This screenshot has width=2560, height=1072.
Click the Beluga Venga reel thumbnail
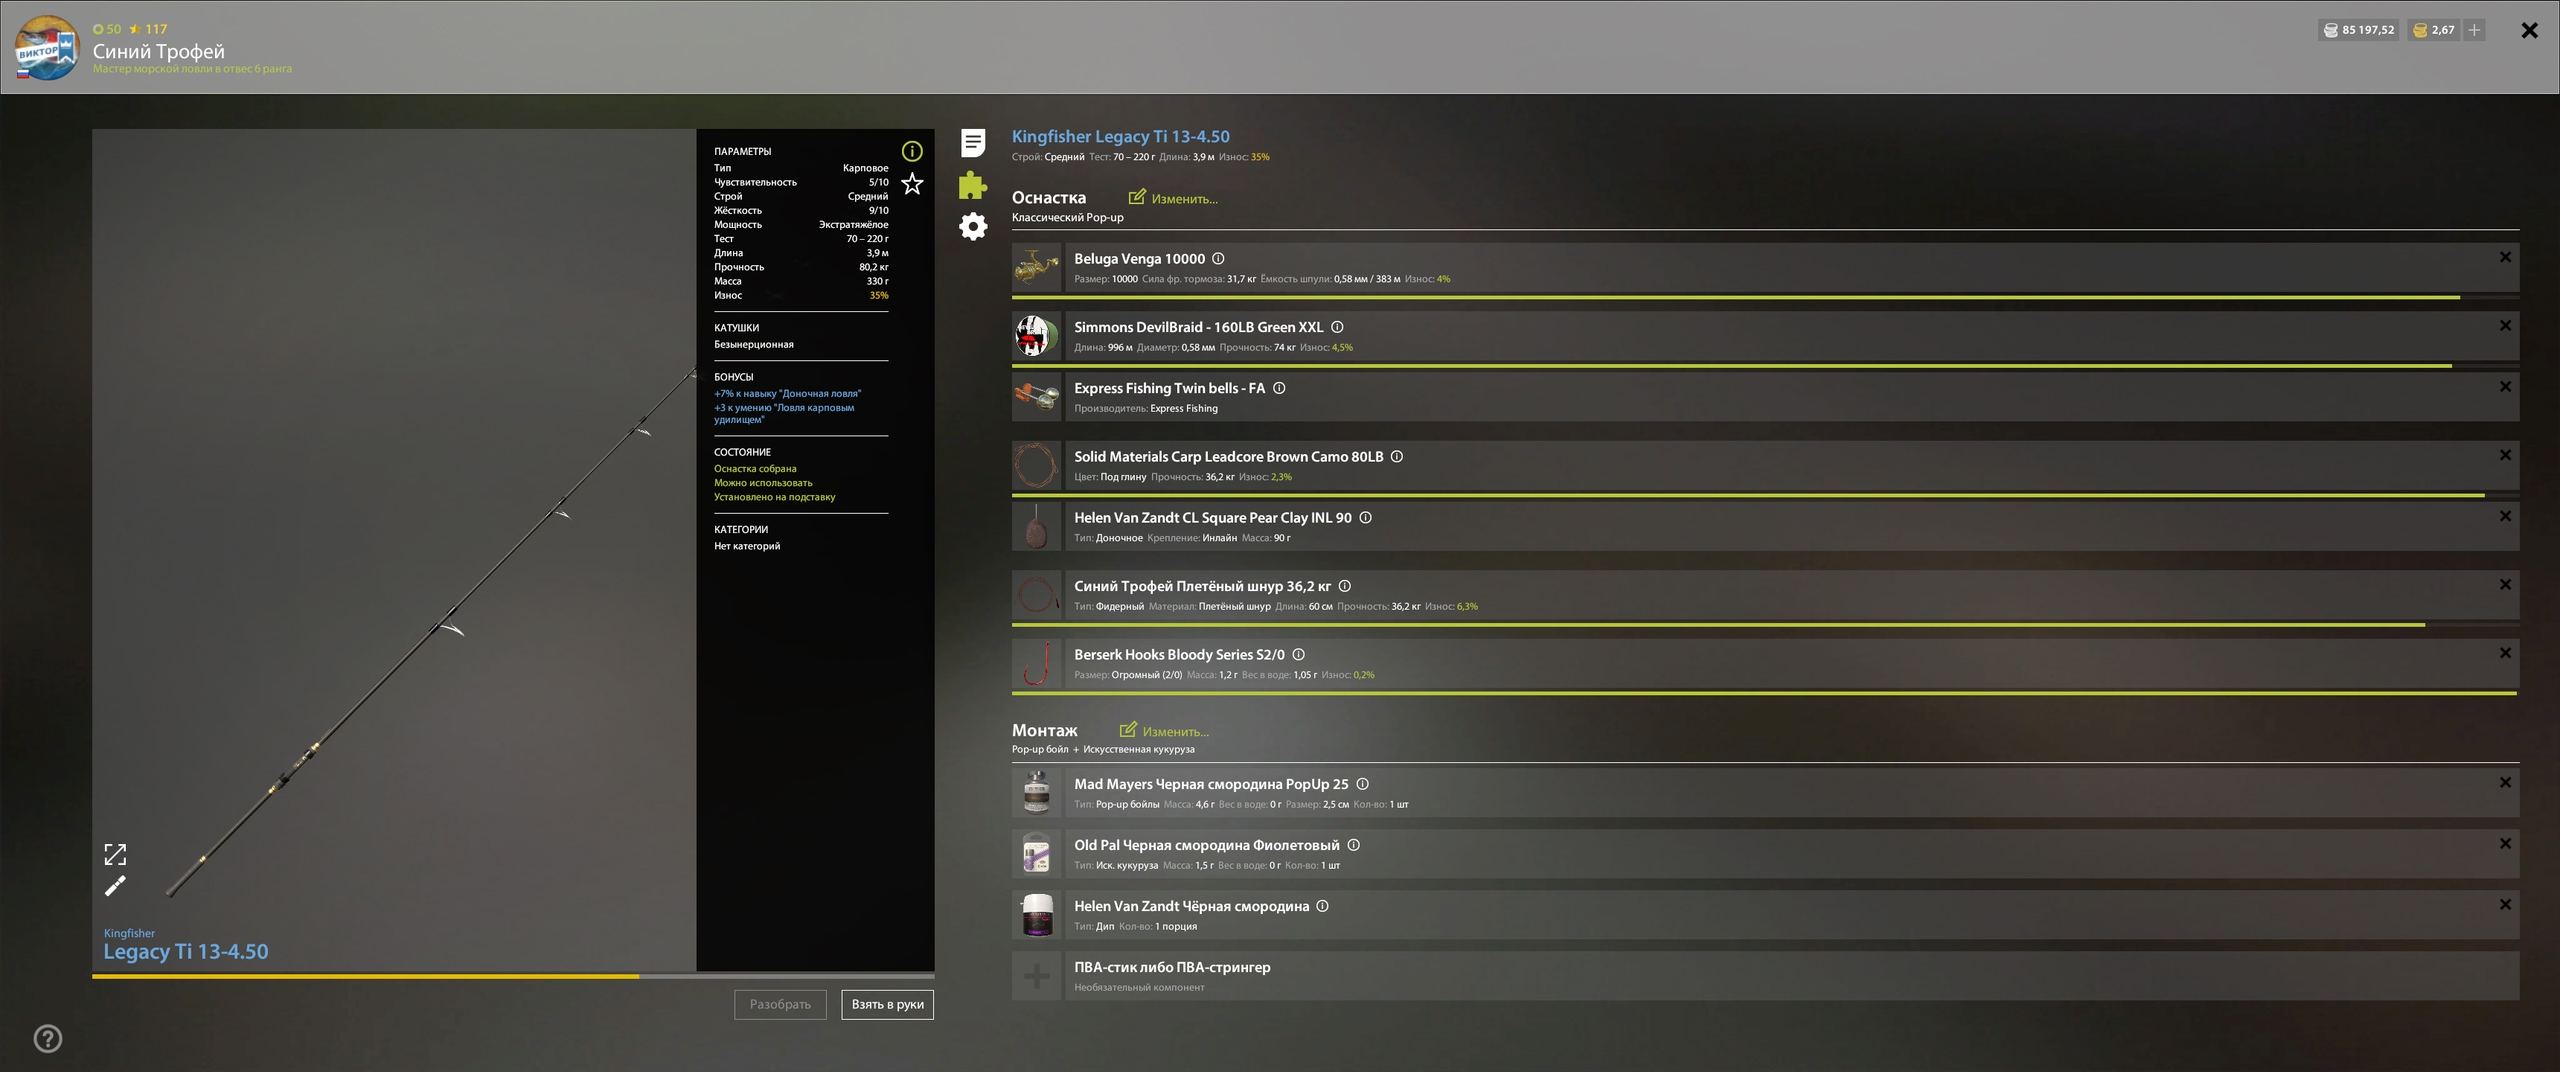click(x=1036, y=267)
